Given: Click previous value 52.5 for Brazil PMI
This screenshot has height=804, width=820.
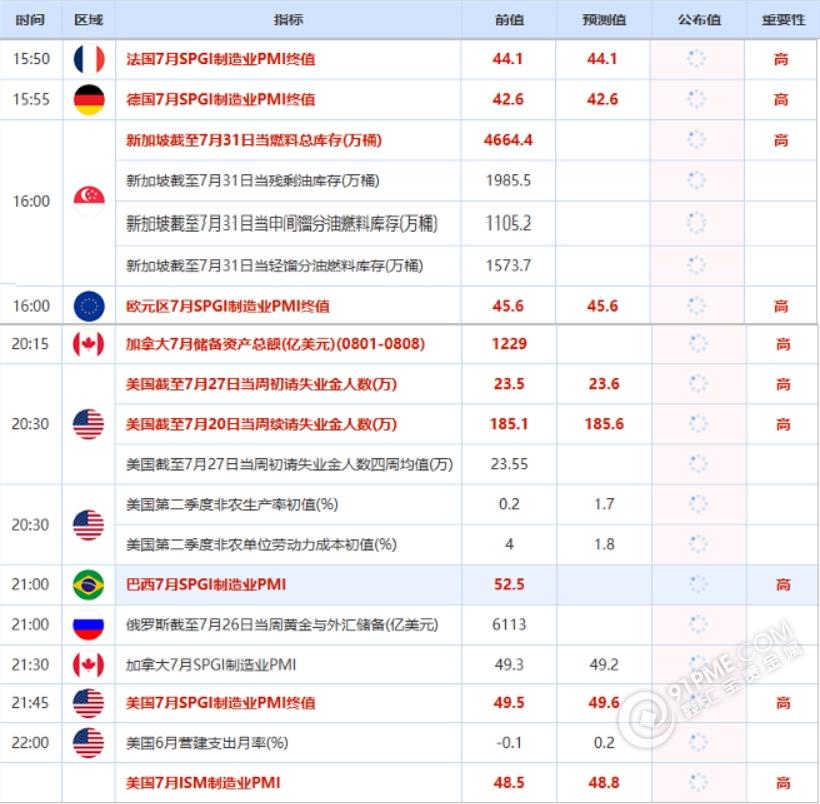Looking at the screenshot, I should pyautogui.click(x=509, y=584).
